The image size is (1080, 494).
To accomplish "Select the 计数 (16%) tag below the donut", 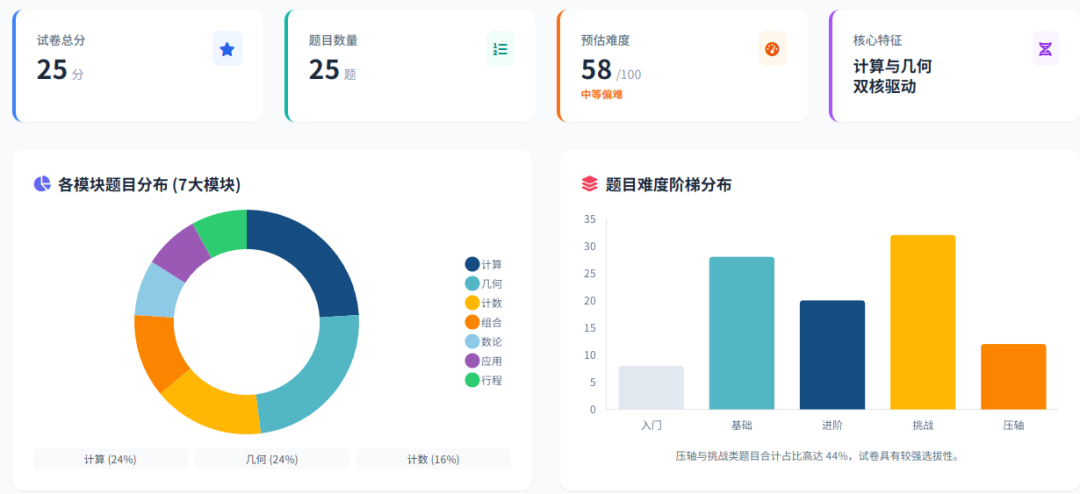I will (433, 459).
